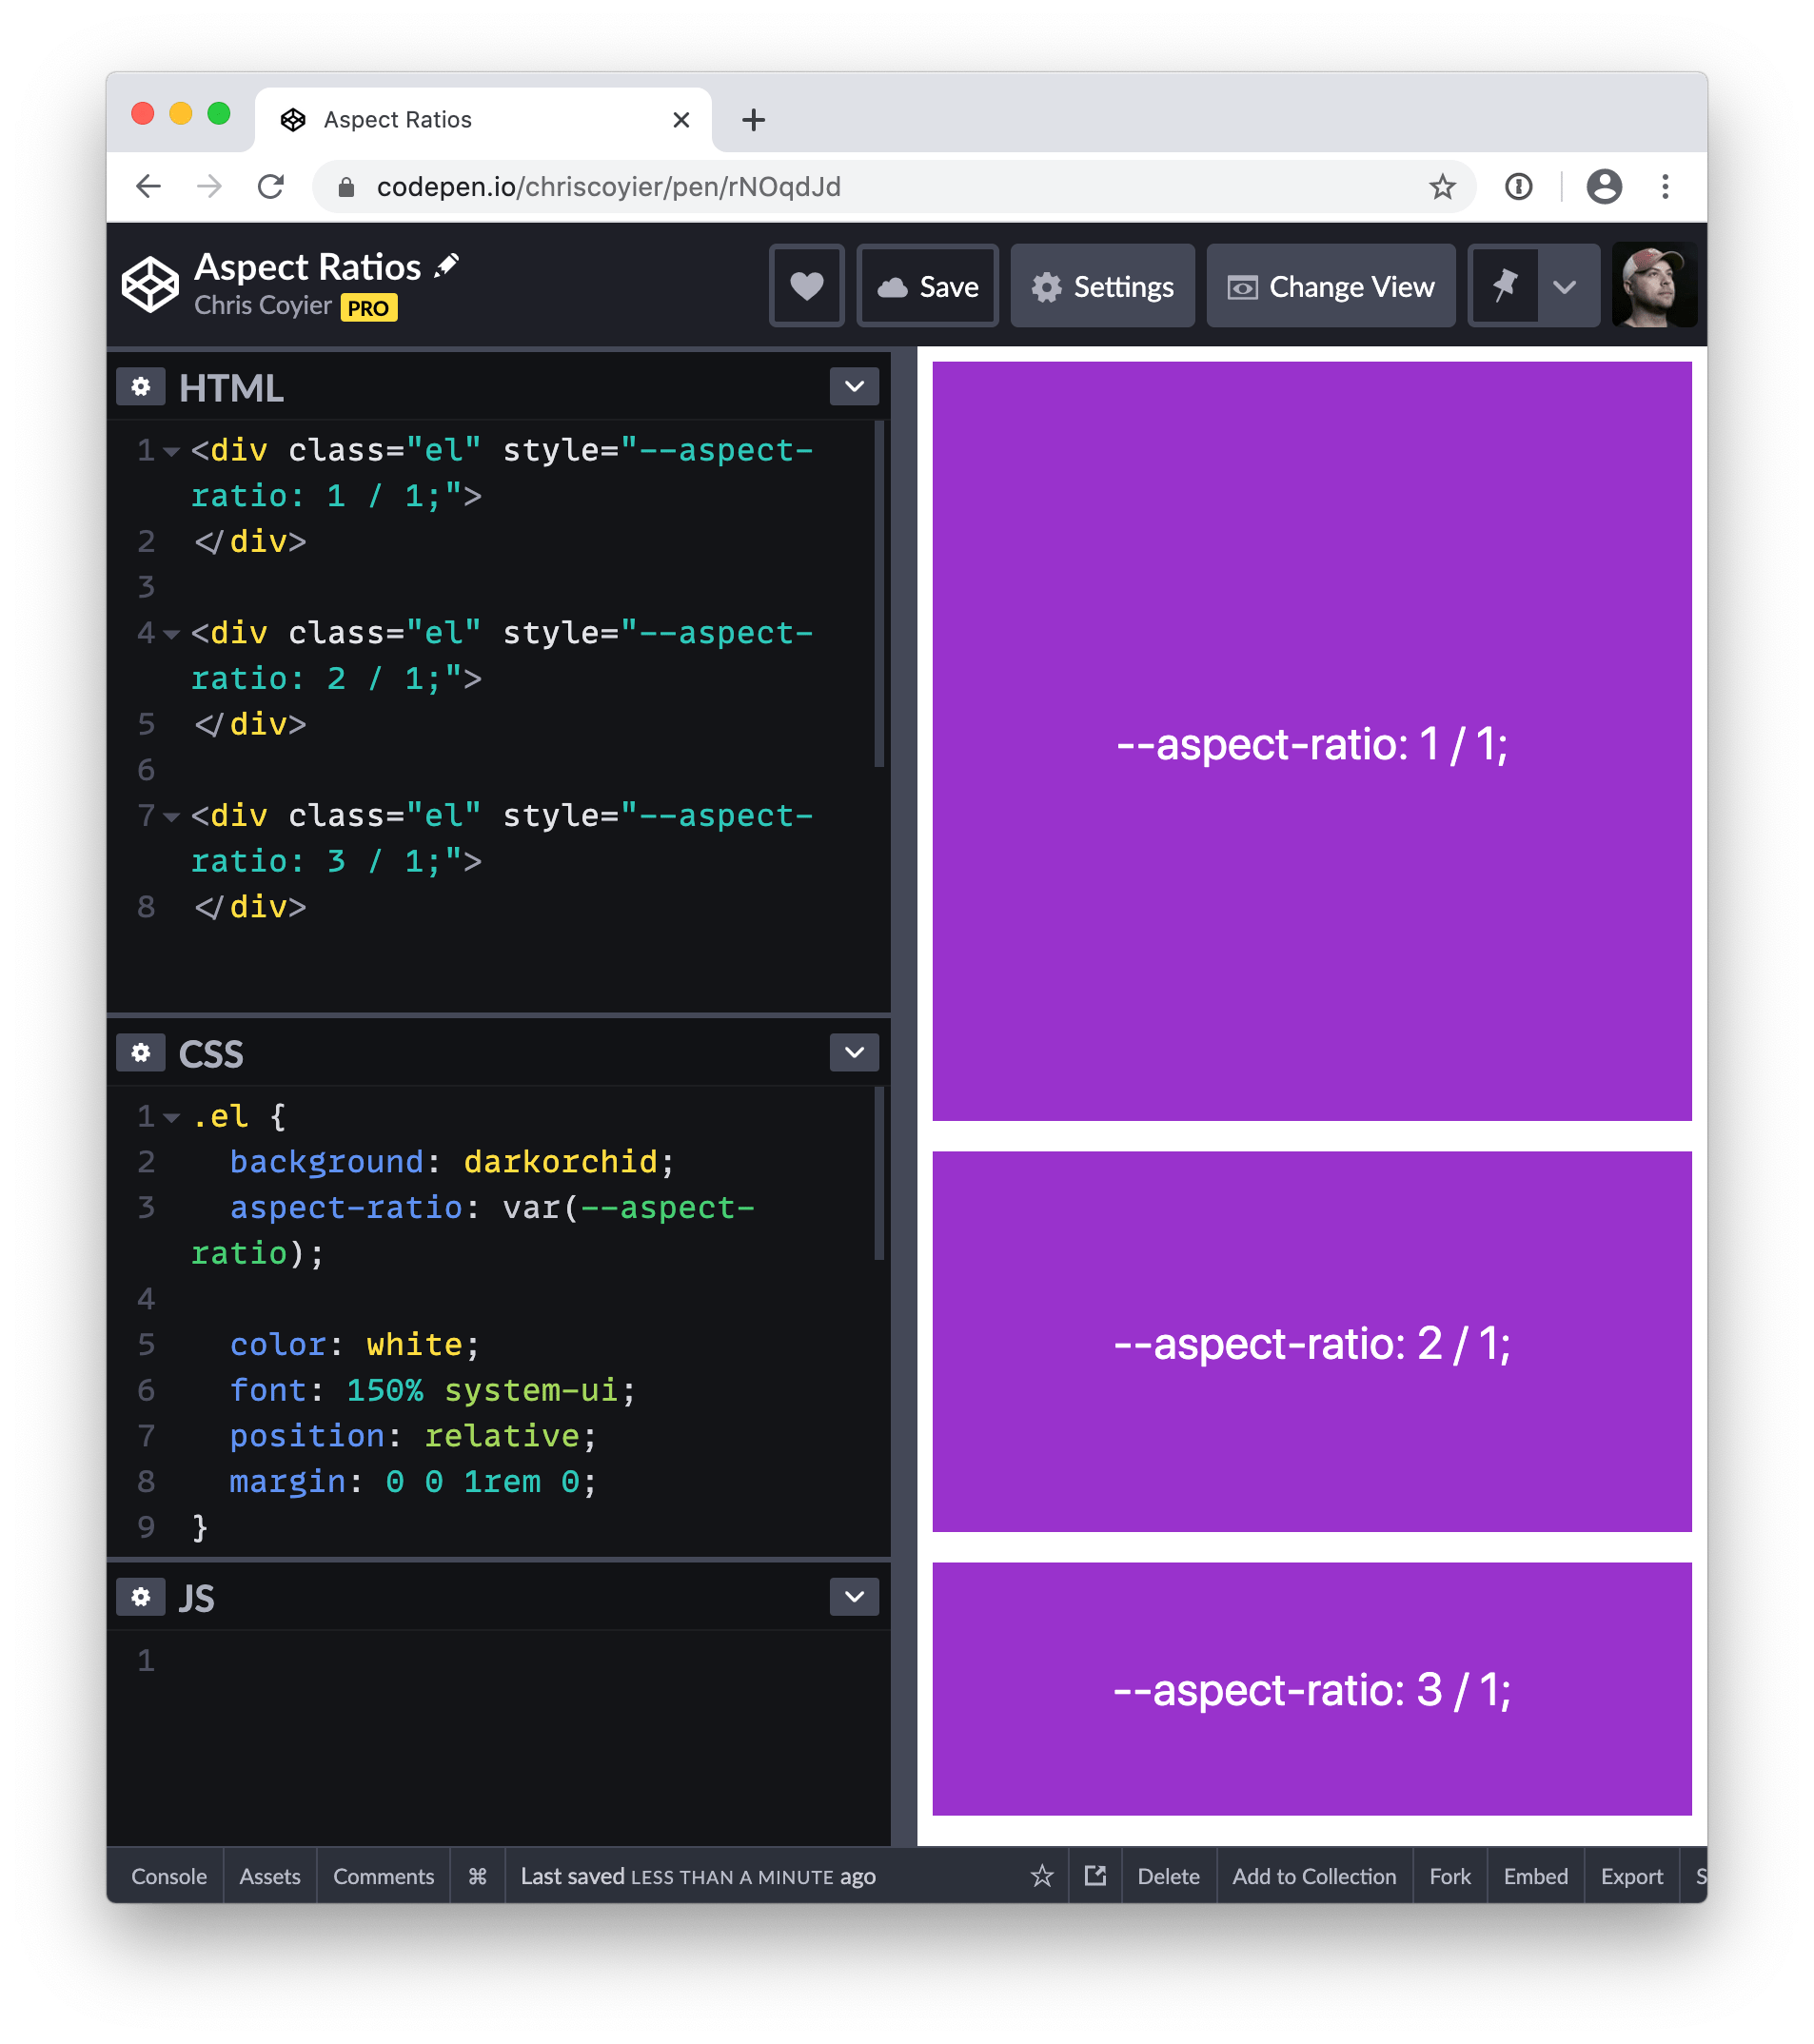
Task: Click the Save button
Action: coord(928,286)
